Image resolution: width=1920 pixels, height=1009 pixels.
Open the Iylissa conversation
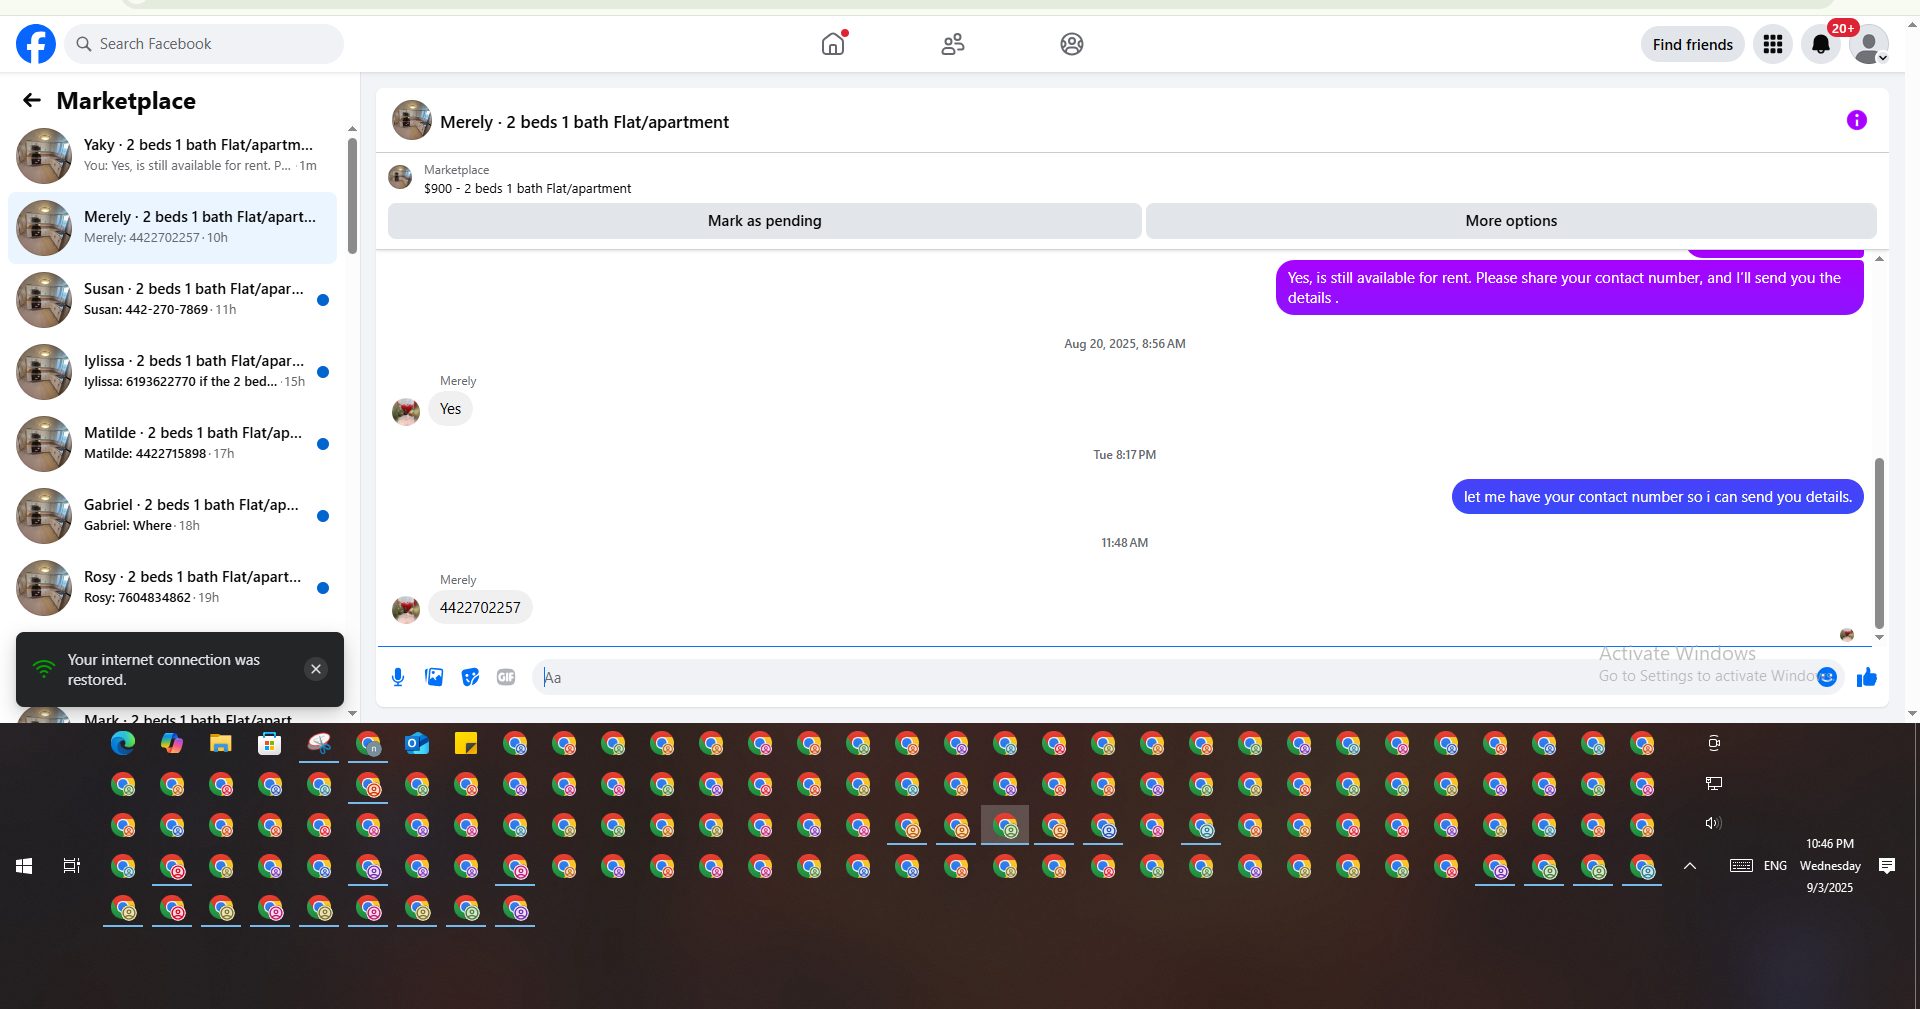(x=172, y=372)
